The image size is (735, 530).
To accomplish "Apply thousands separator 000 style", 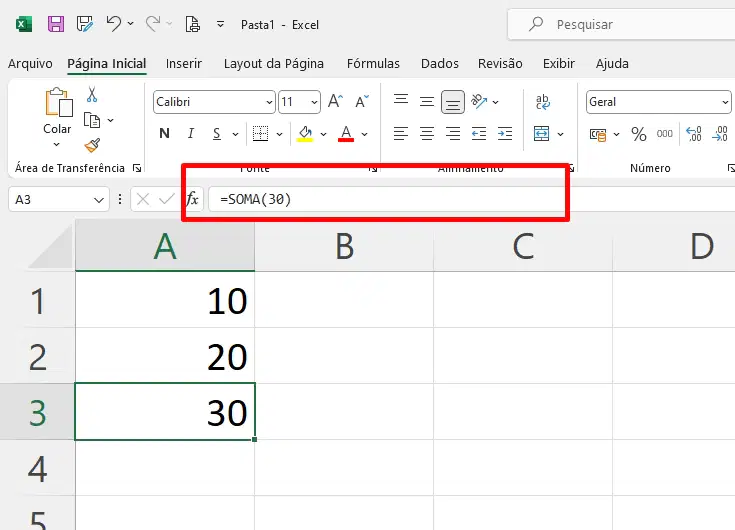I will coord(665,134).
